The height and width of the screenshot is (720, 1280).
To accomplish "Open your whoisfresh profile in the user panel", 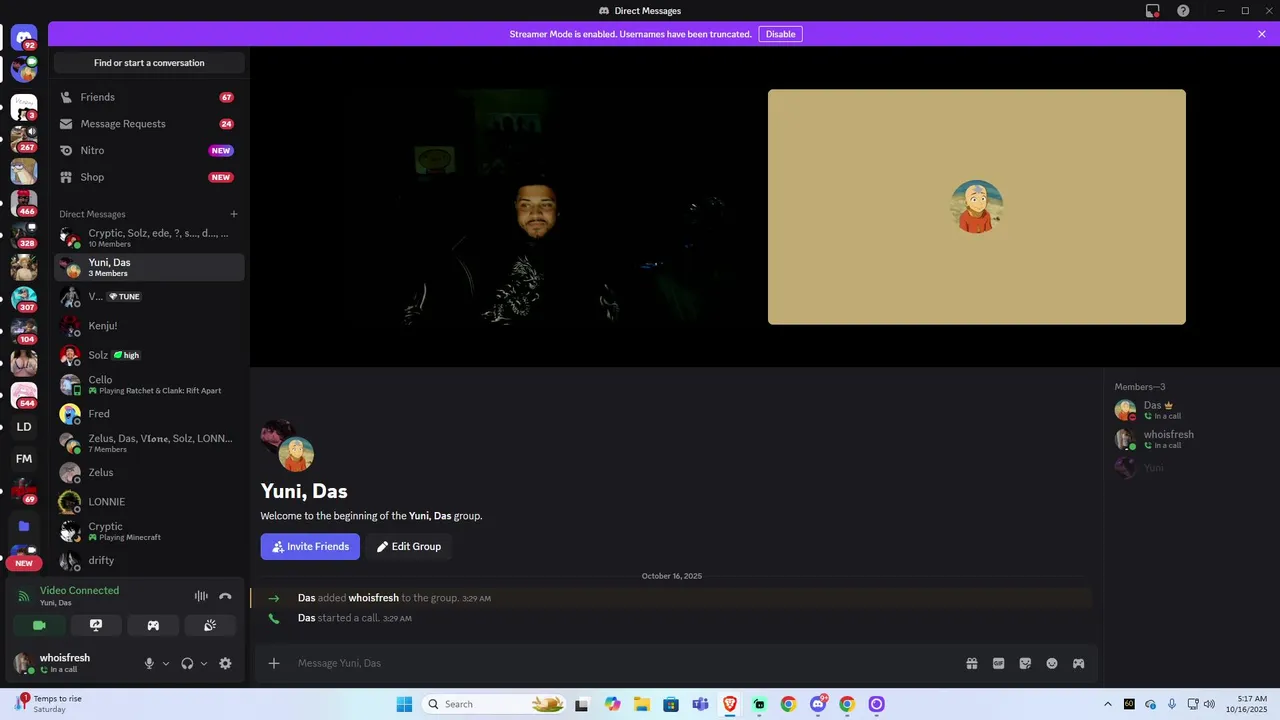I will coord(73,663).
